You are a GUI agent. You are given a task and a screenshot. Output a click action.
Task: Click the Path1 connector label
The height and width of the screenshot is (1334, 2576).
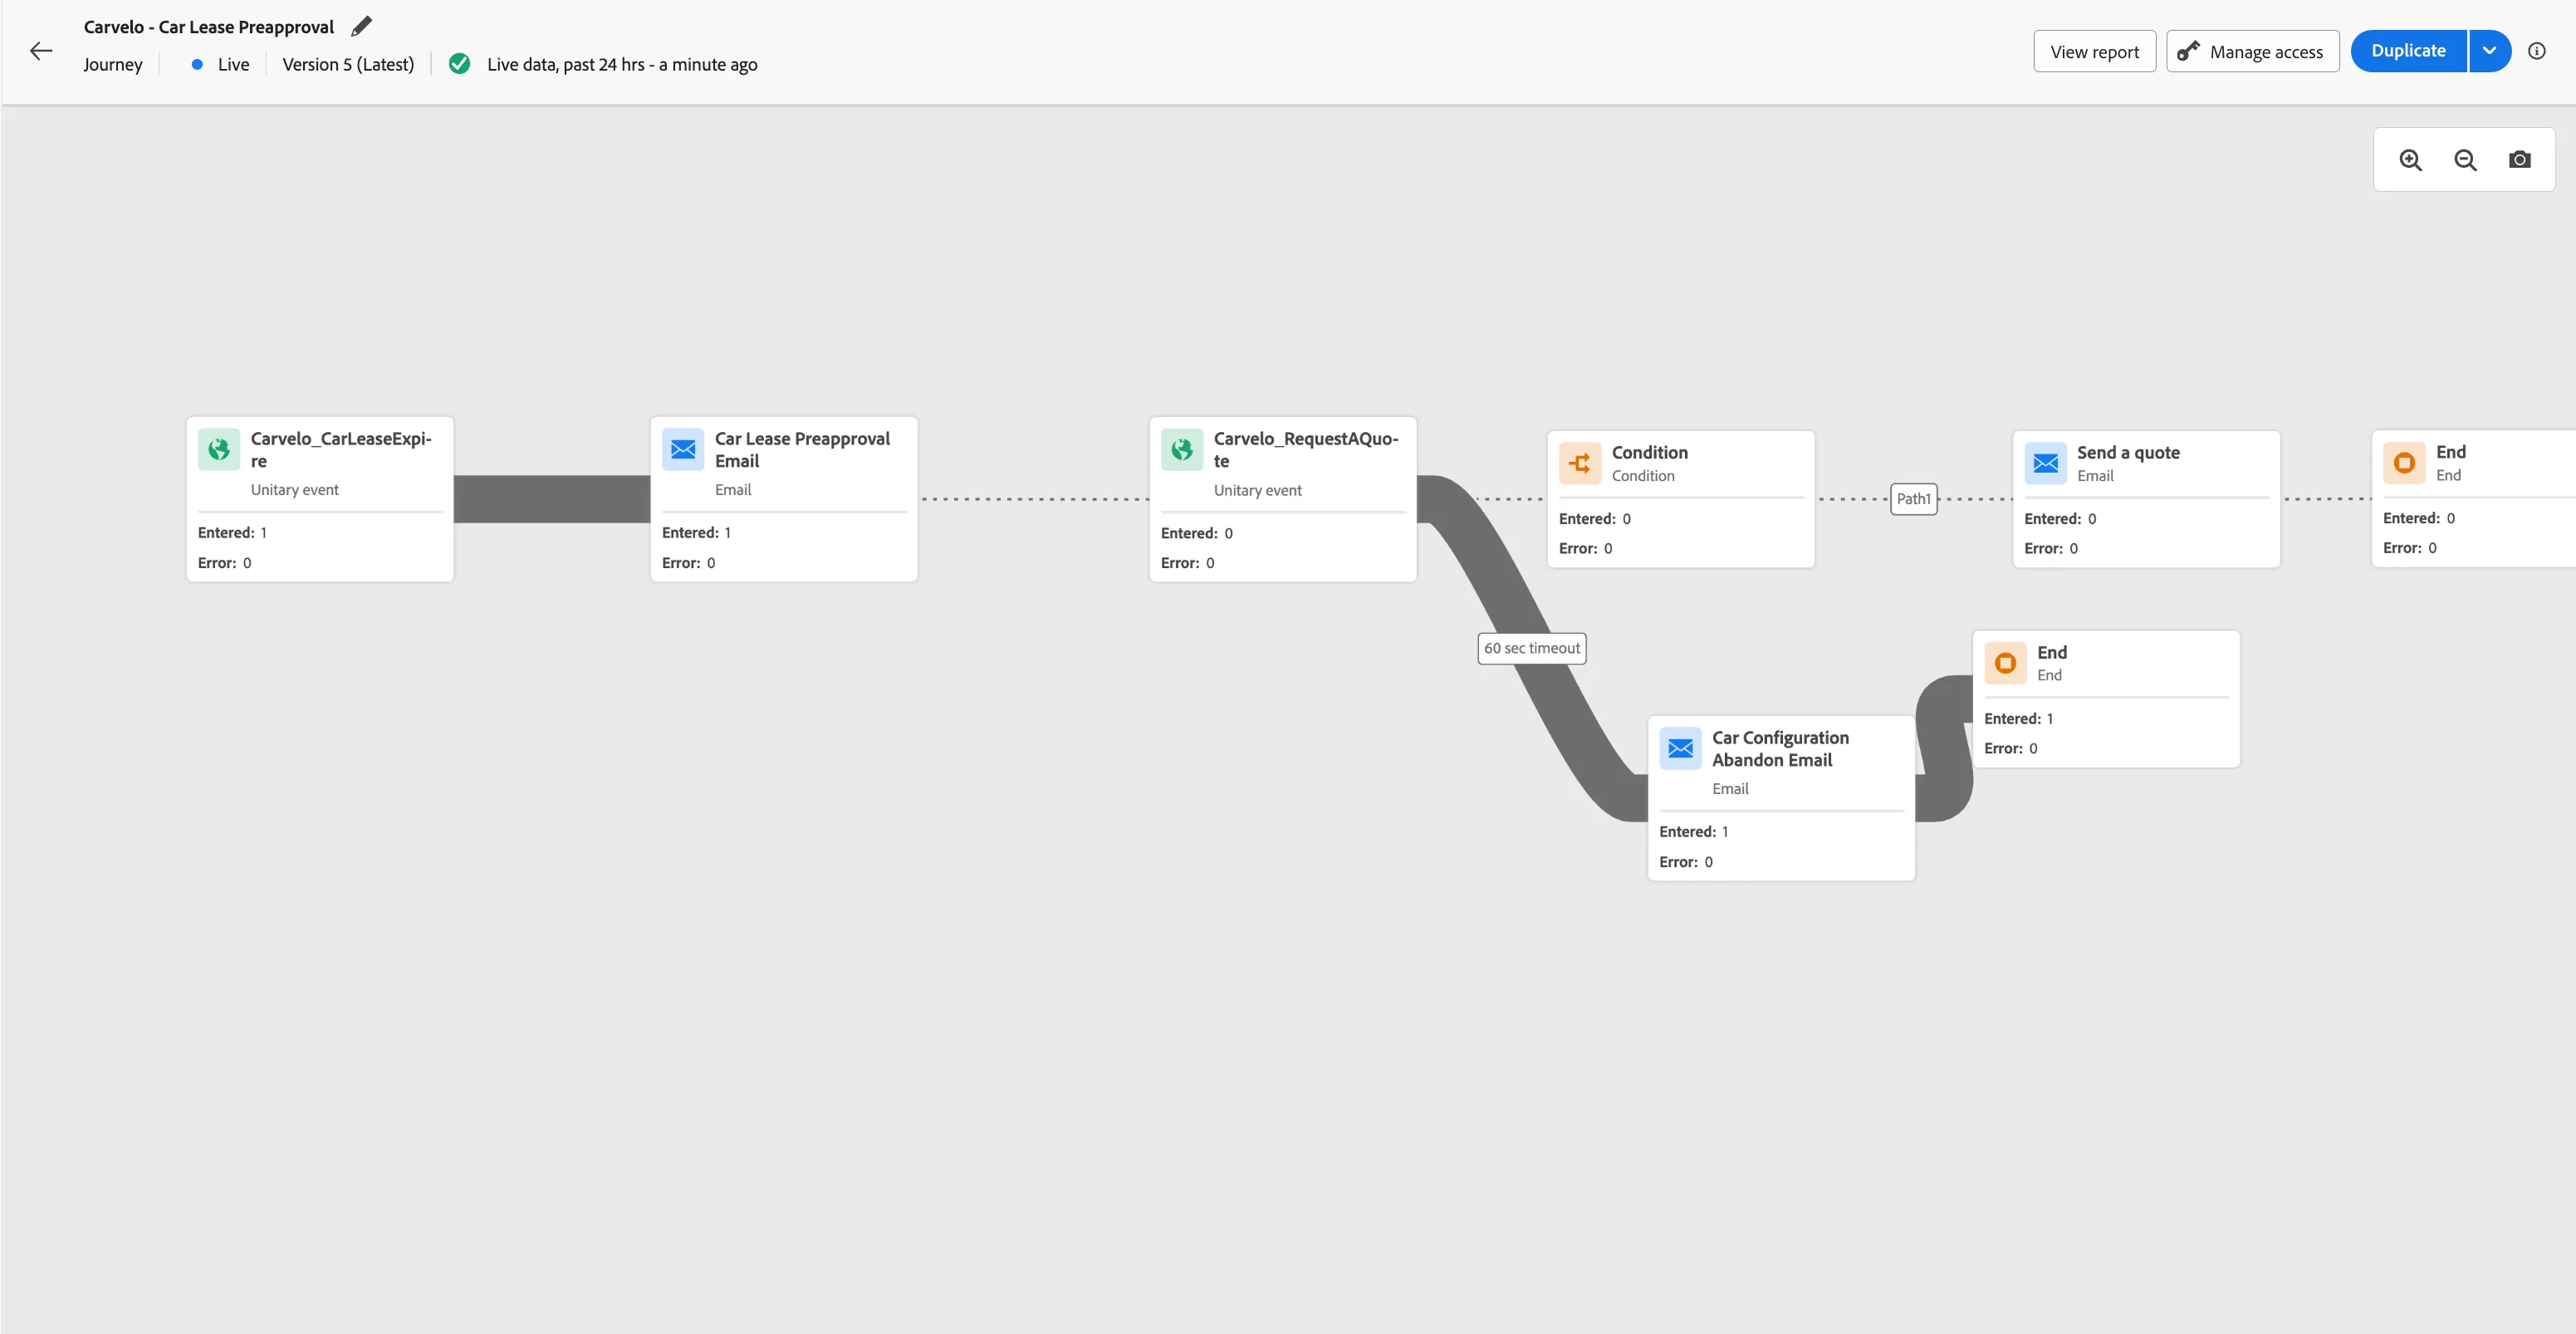(x=1913, y=499)
